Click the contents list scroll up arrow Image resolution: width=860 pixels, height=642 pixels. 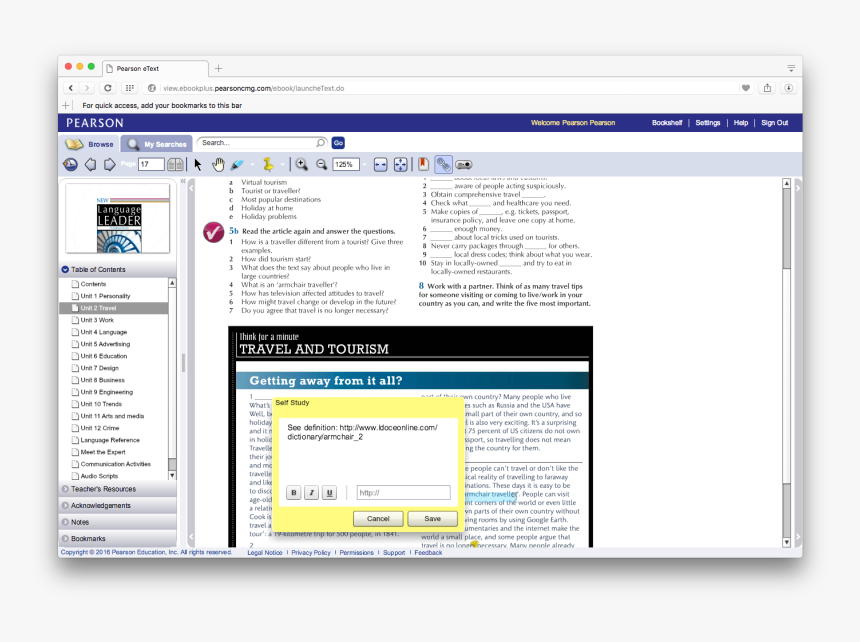point(172,283)
